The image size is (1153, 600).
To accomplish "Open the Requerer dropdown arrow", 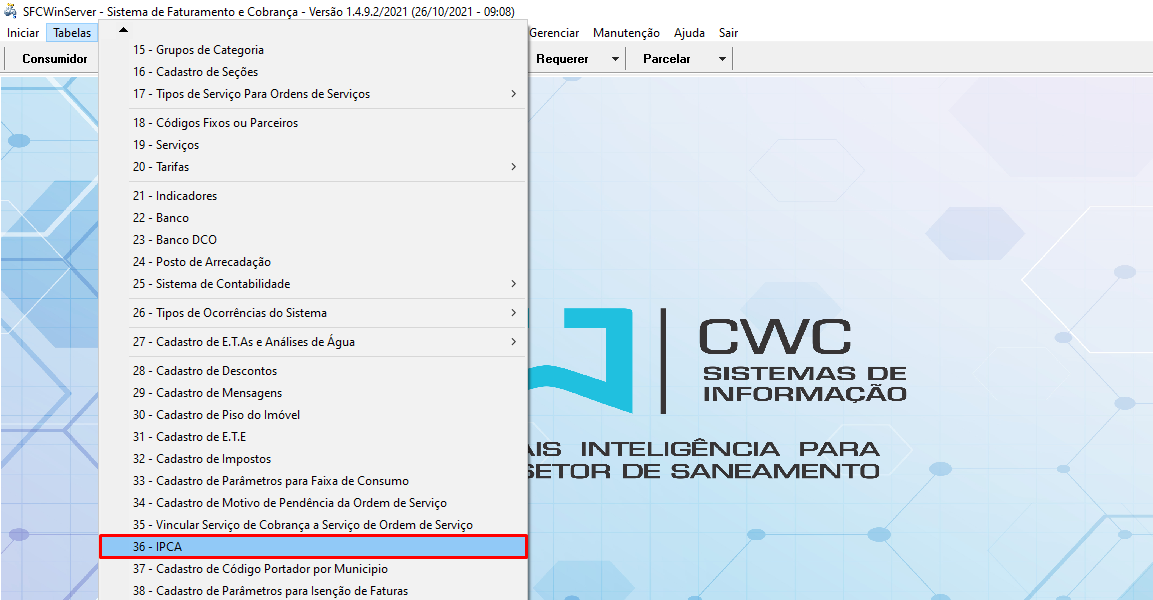I will click(614, 58).
